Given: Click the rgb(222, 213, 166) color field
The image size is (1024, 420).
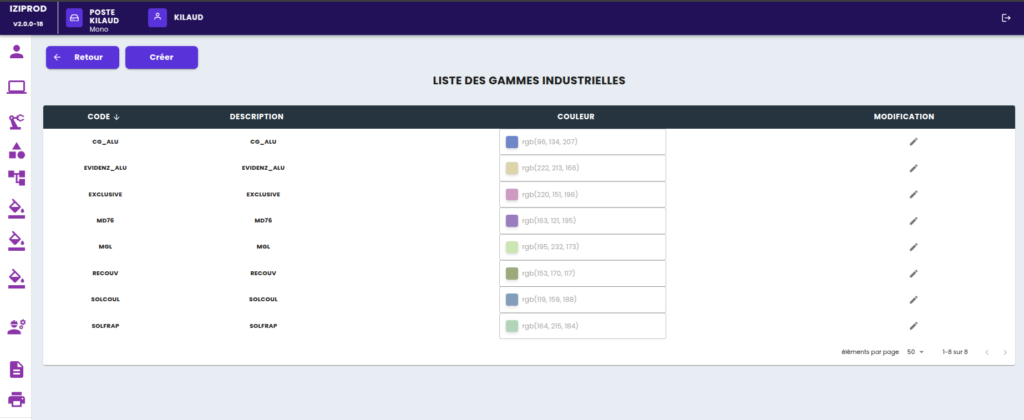Looking at the screenshot, I should pos(583,168).
